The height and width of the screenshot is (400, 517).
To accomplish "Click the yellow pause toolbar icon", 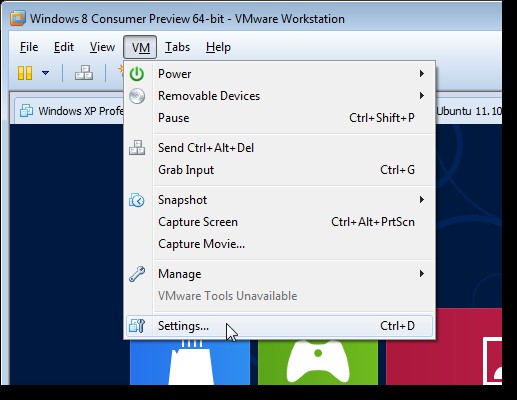I will (25, 73).
